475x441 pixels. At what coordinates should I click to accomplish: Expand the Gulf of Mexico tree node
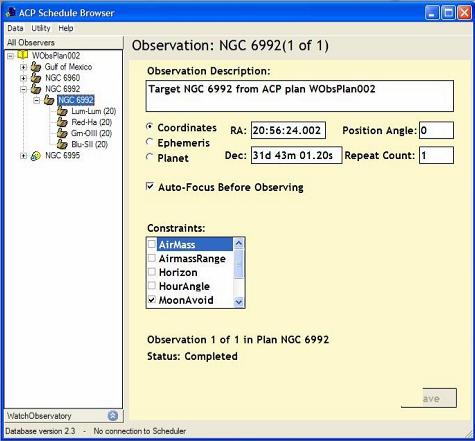point(23,67)
